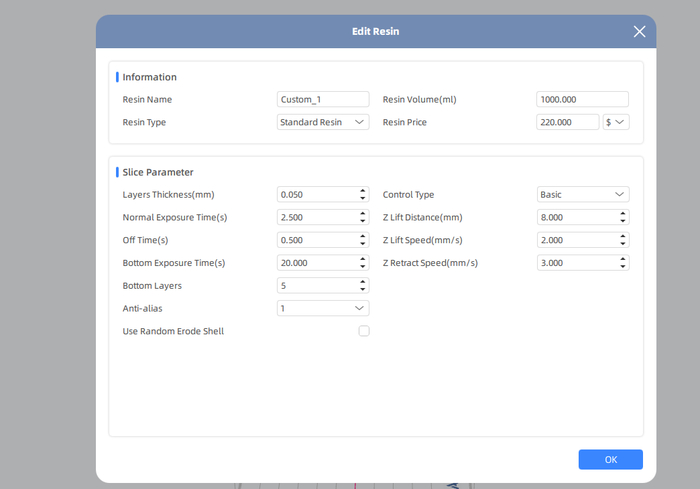Open the Anti-alias dropdown
Screen dimensions: 700x489
click(323, 308)
